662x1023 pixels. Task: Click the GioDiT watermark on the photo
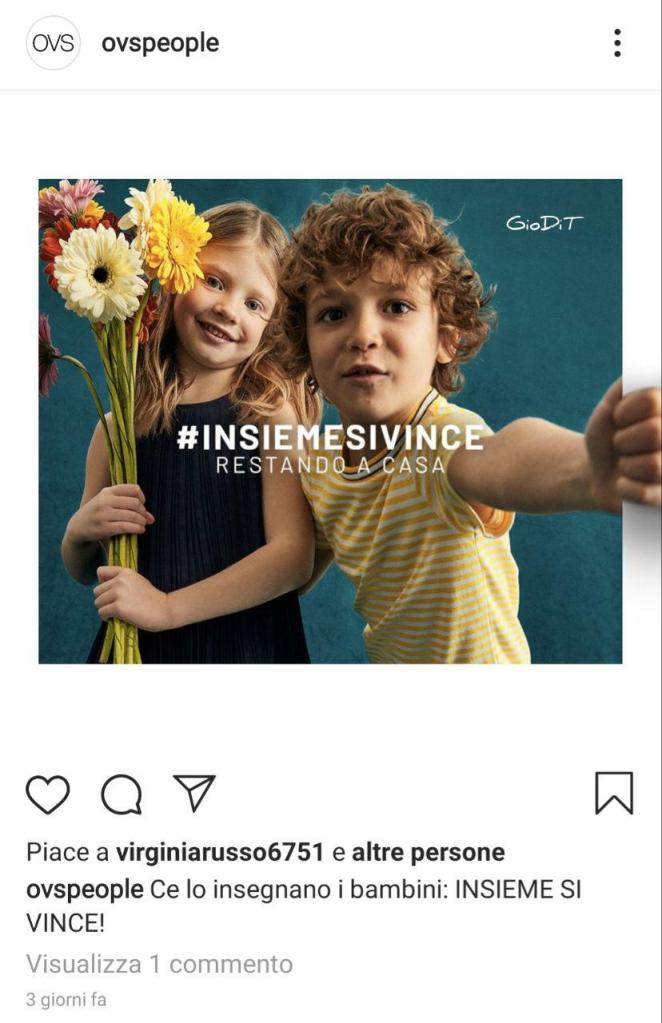click(x=544, y=223)
